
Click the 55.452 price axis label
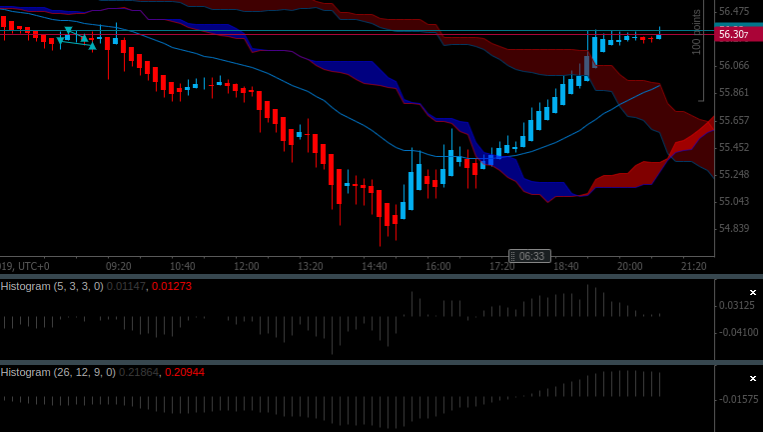point(734,147)
